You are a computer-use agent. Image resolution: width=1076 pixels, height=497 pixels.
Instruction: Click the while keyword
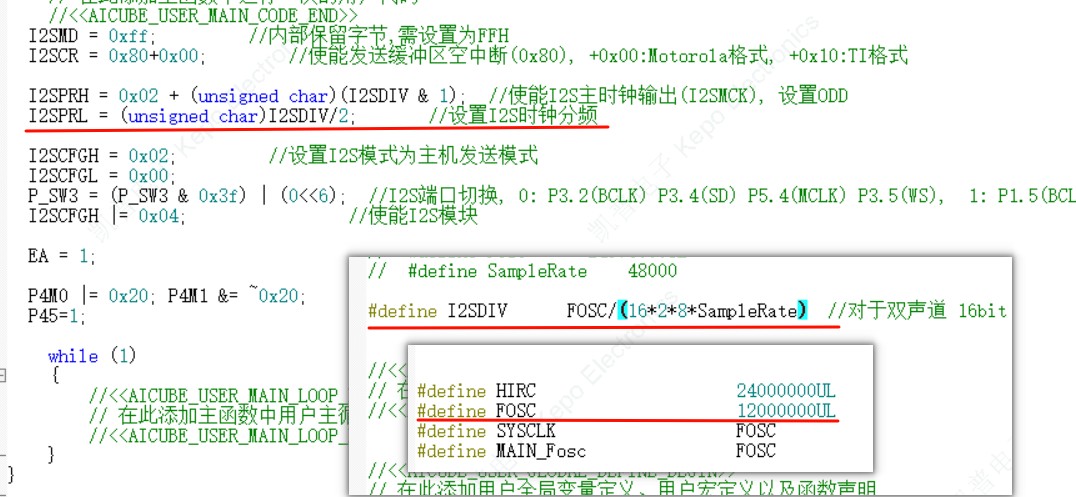[73, 356]
